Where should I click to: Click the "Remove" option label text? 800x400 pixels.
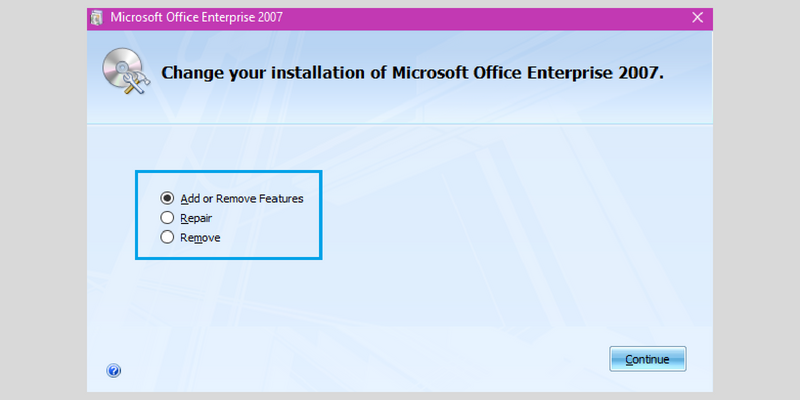(200, 238)
